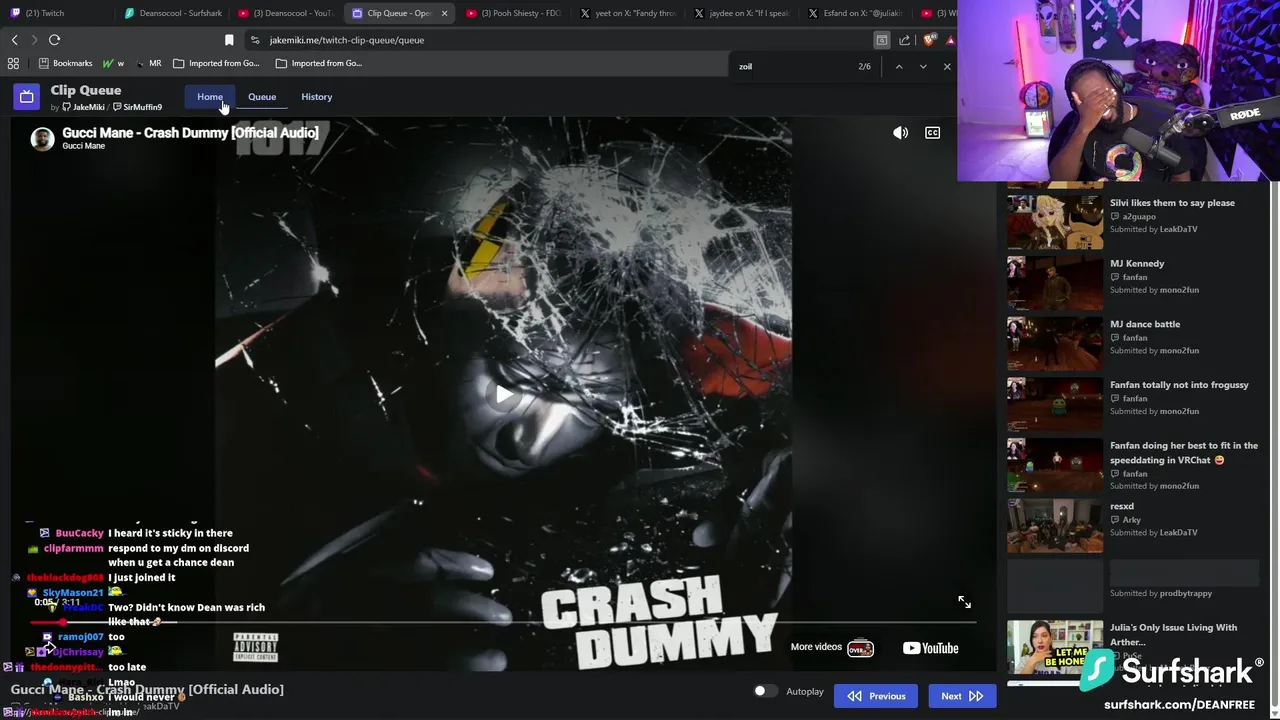Switch to the Twitch browser tab

coord(58,13)
